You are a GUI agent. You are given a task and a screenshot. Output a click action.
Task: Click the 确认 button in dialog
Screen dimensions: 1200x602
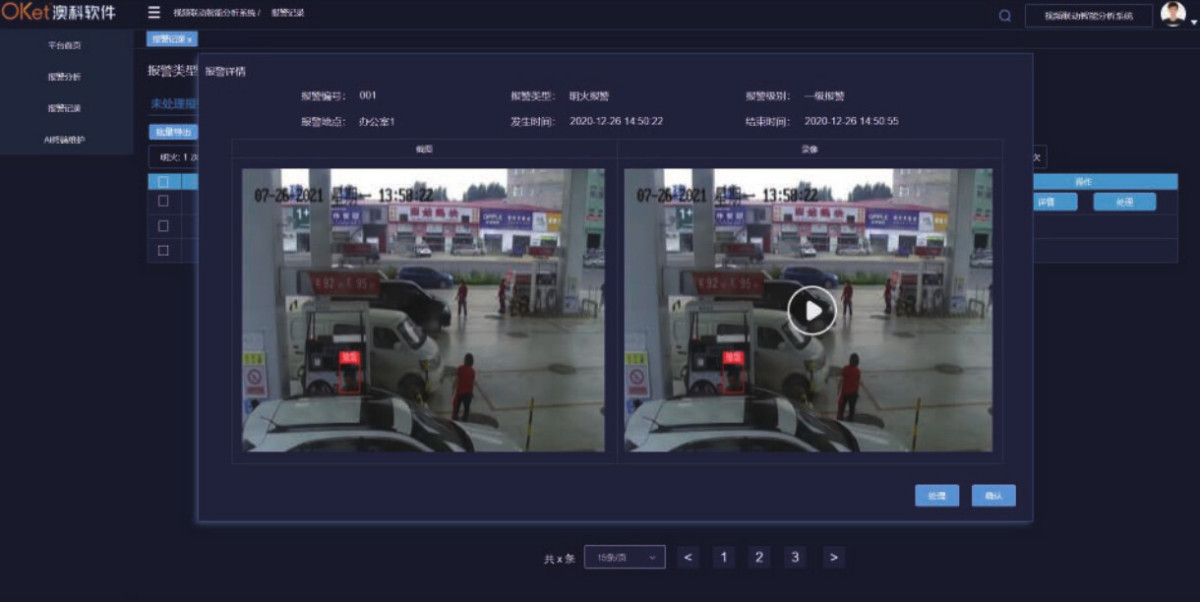point(993,496)
